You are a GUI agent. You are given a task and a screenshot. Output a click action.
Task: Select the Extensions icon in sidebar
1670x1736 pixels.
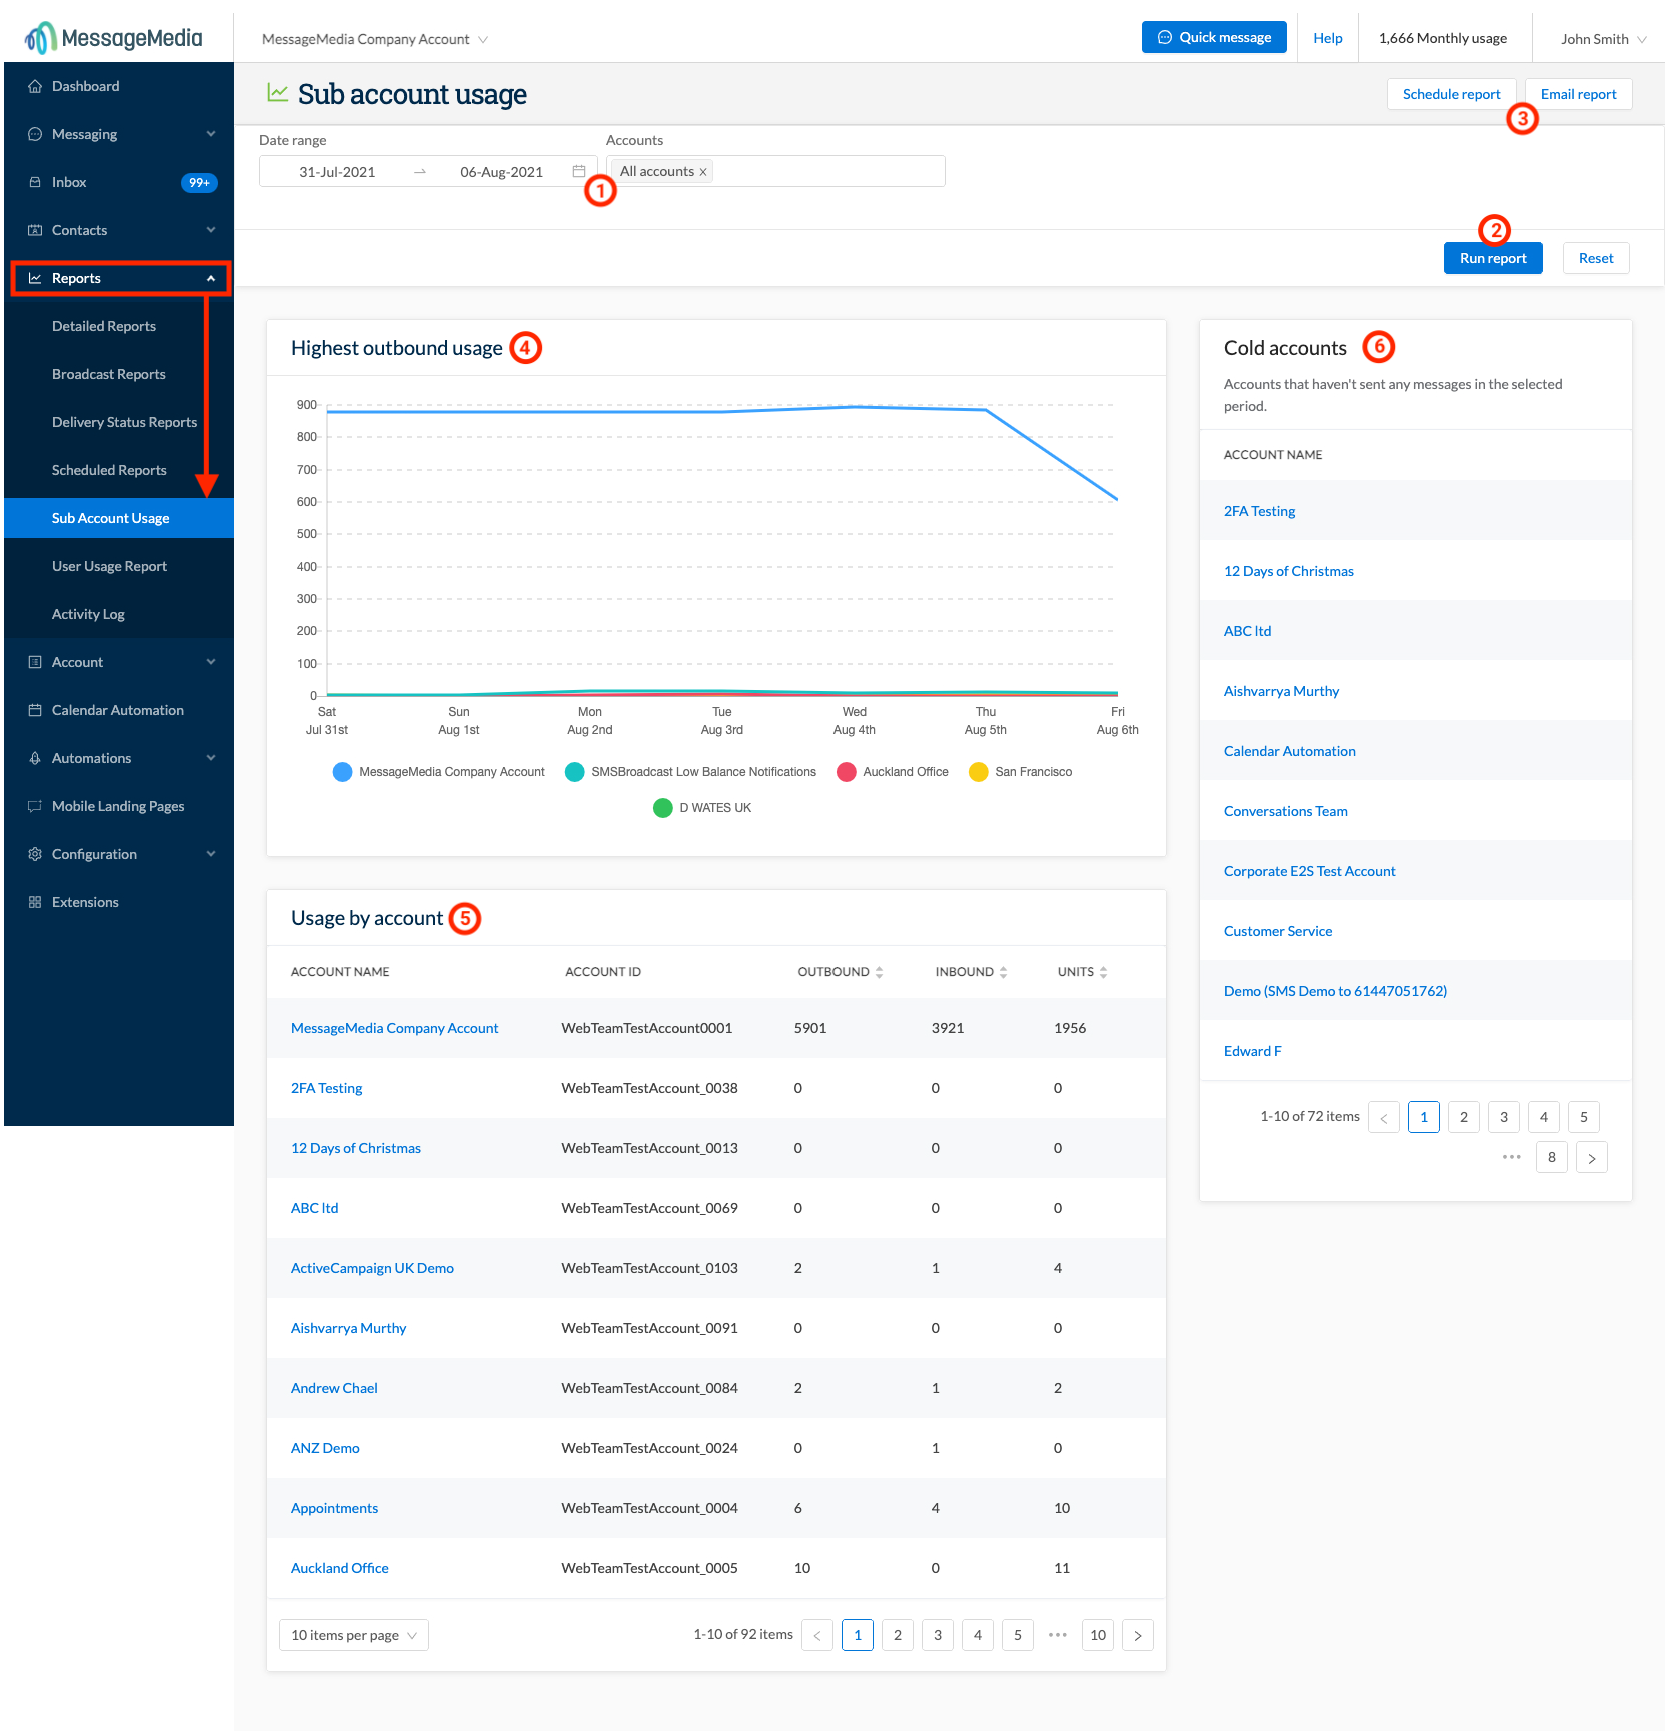(x=35, y=902)
